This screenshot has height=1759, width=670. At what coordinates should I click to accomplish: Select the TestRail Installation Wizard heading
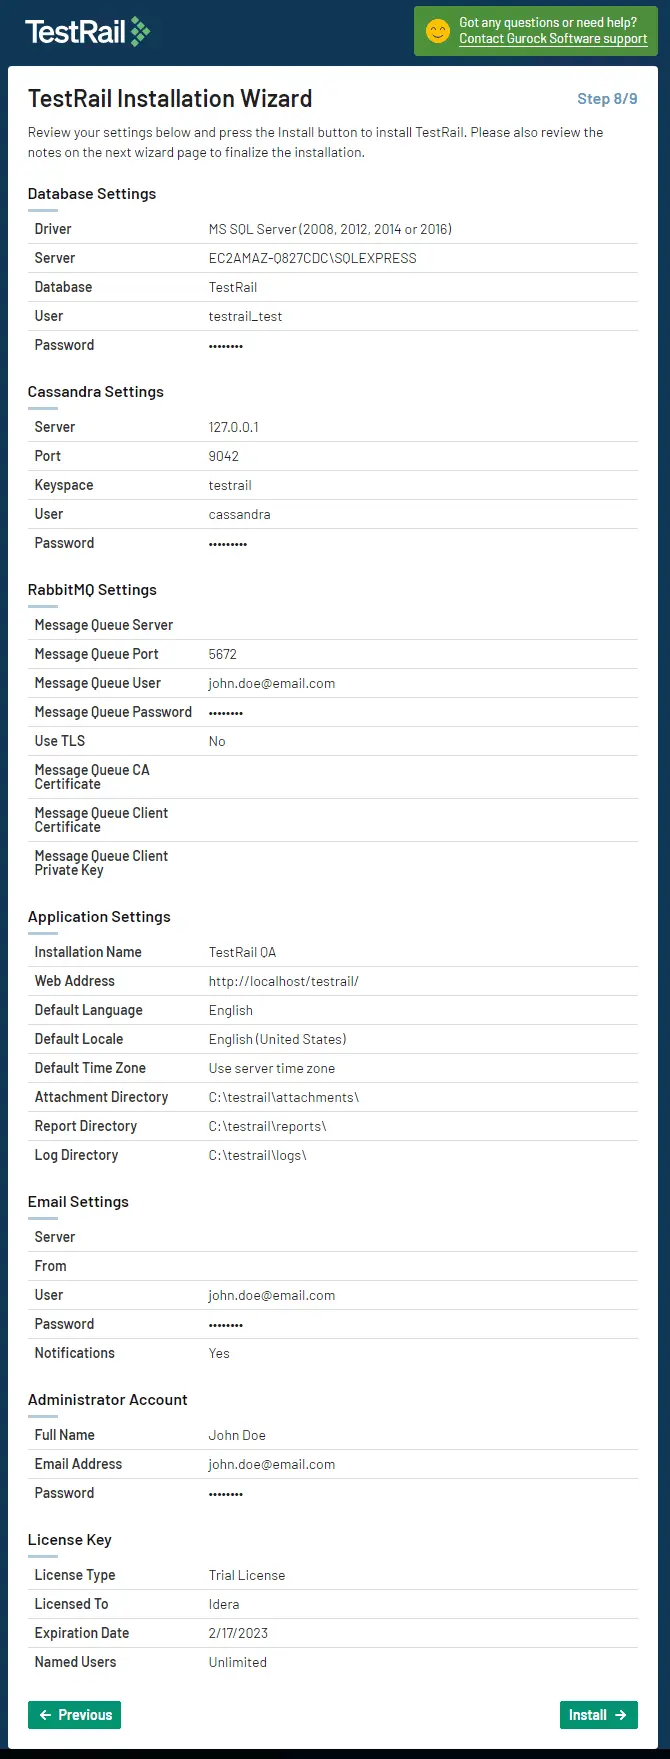coord(170,99)
